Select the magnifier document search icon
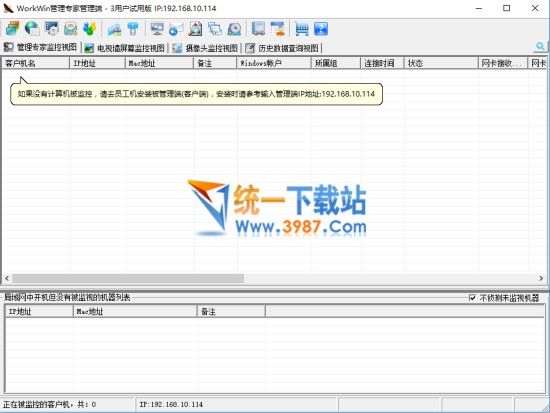The image size is (550, 413). (x=195, y=29)
